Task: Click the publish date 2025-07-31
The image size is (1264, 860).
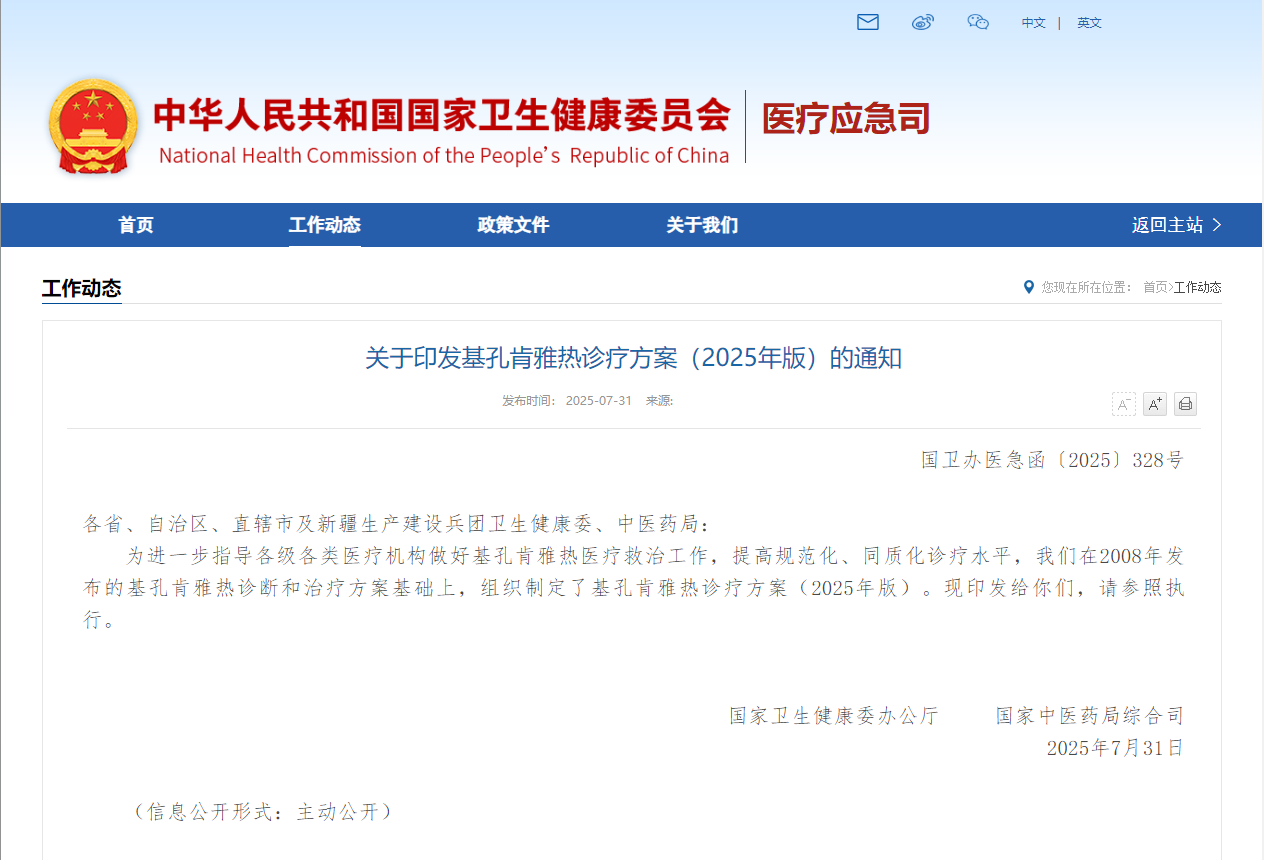Action: pyautogui.click(x=599, y=401)
